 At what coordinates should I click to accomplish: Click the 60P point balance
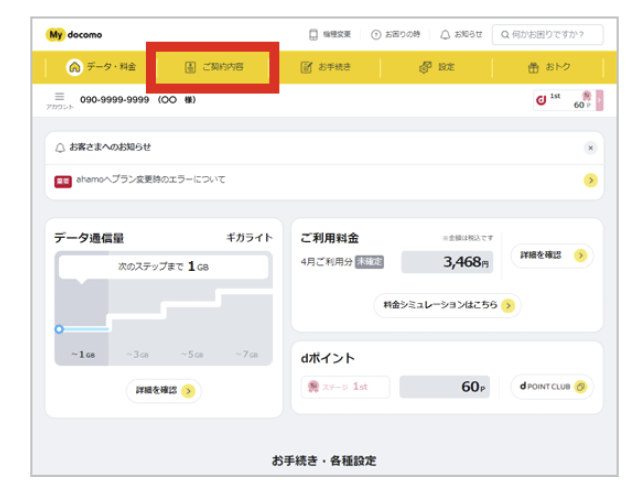coord(445,387)
